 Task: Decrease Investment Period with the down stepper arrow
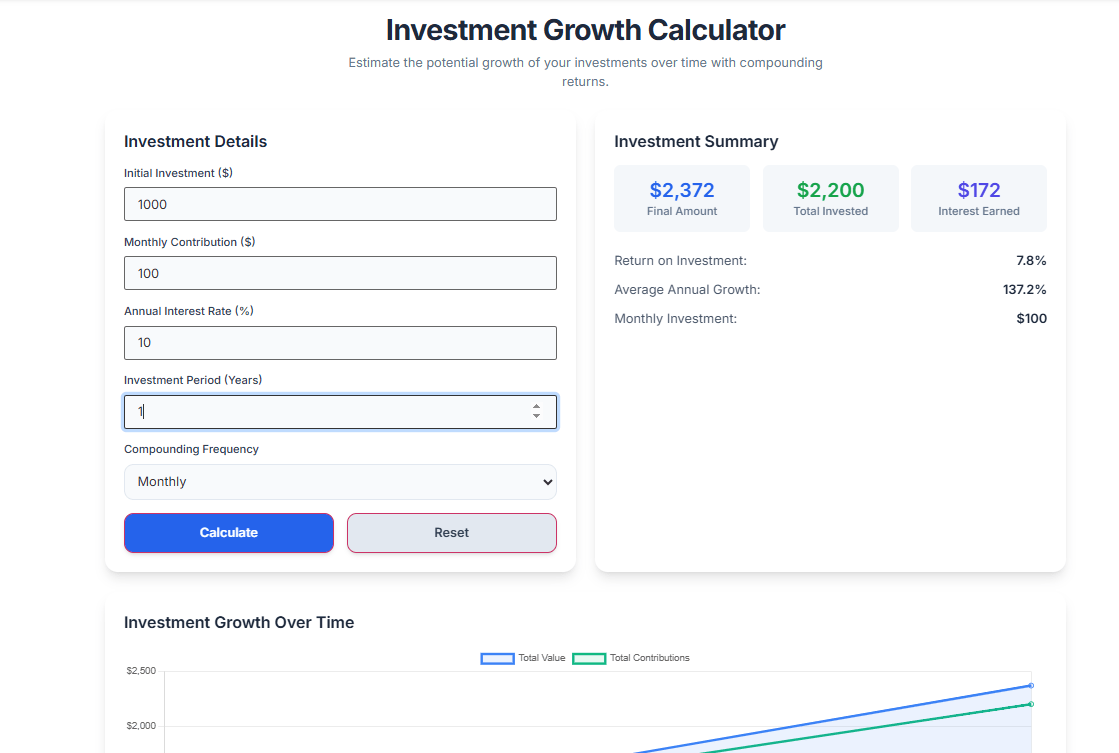coord(538,417)
